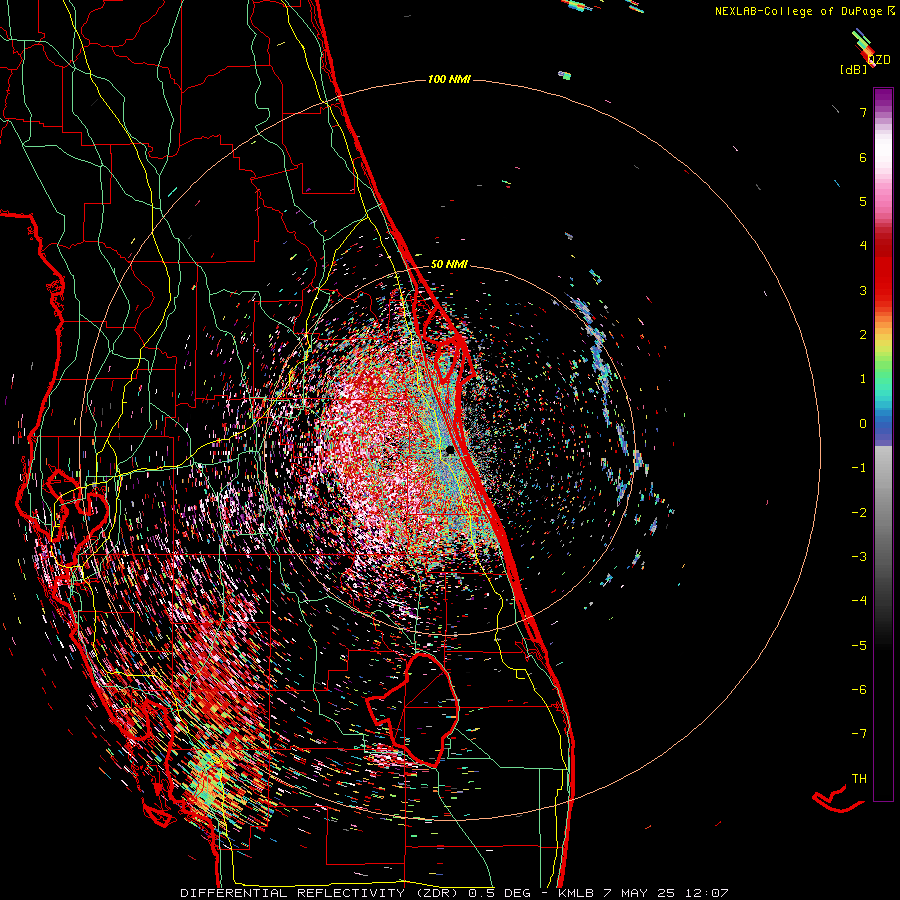Click the -5 value on the dB scale
Screen dimensions: 900x900
pos(859,646)
